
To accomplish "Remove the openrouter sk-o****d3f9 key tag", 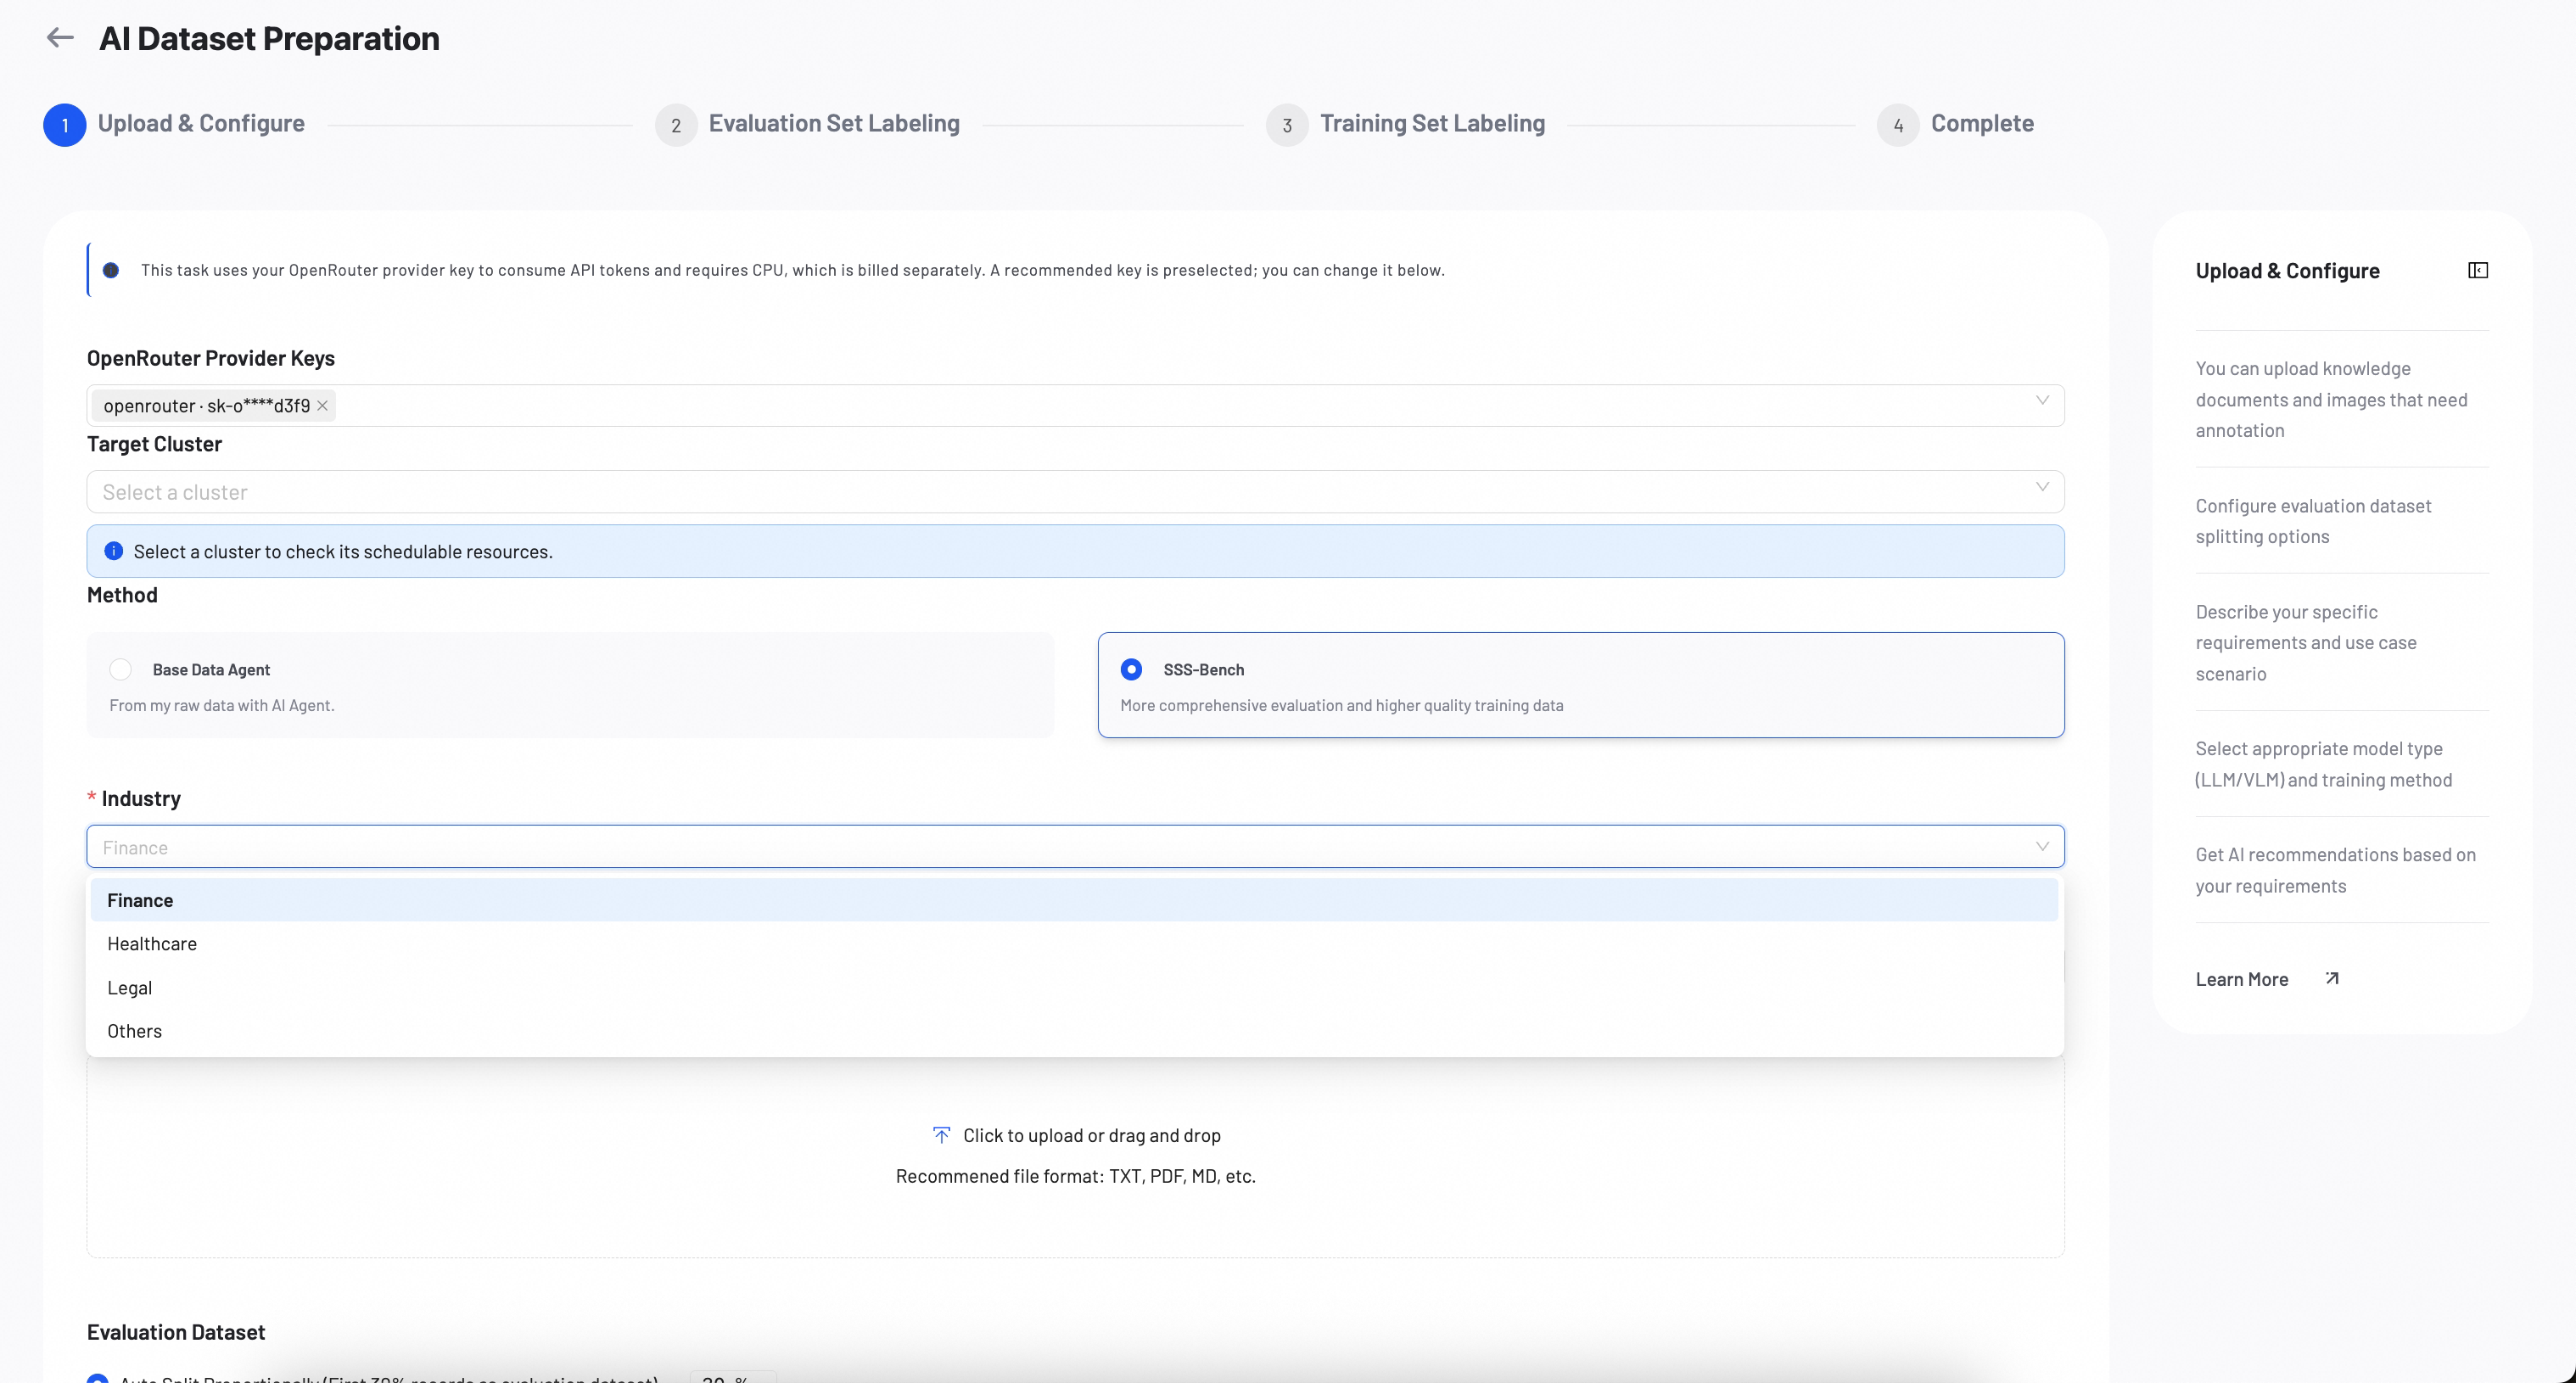I will click(322, 405).
